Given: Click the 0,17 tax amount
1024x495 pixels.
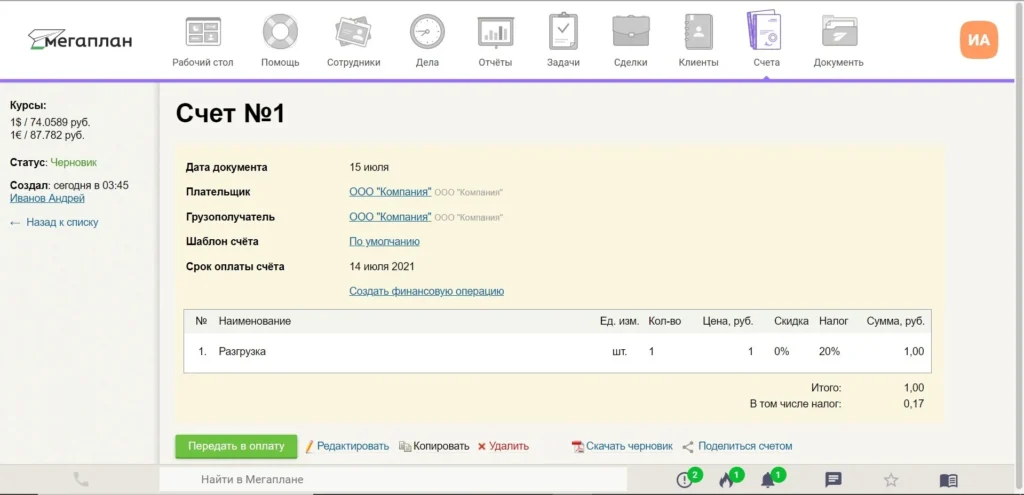Looking at the screenshot, I should (914, 404).
